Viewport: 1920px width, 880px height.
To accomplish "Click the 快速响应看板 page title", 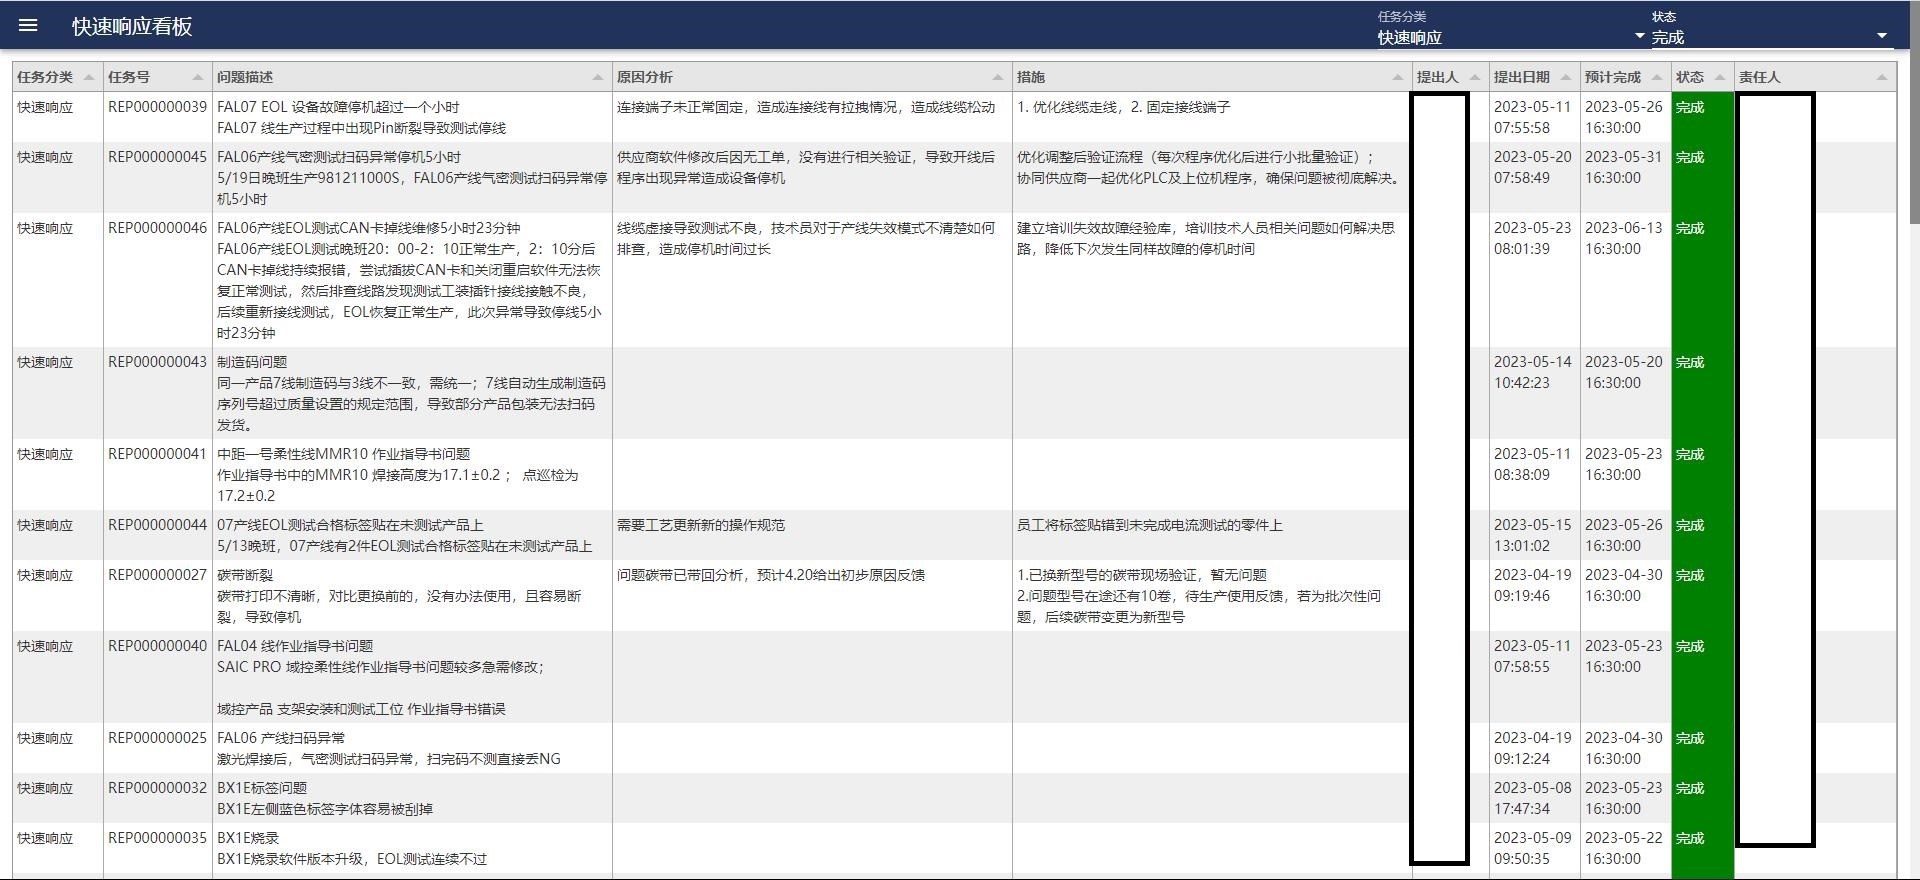I will [x=132, y=27].
